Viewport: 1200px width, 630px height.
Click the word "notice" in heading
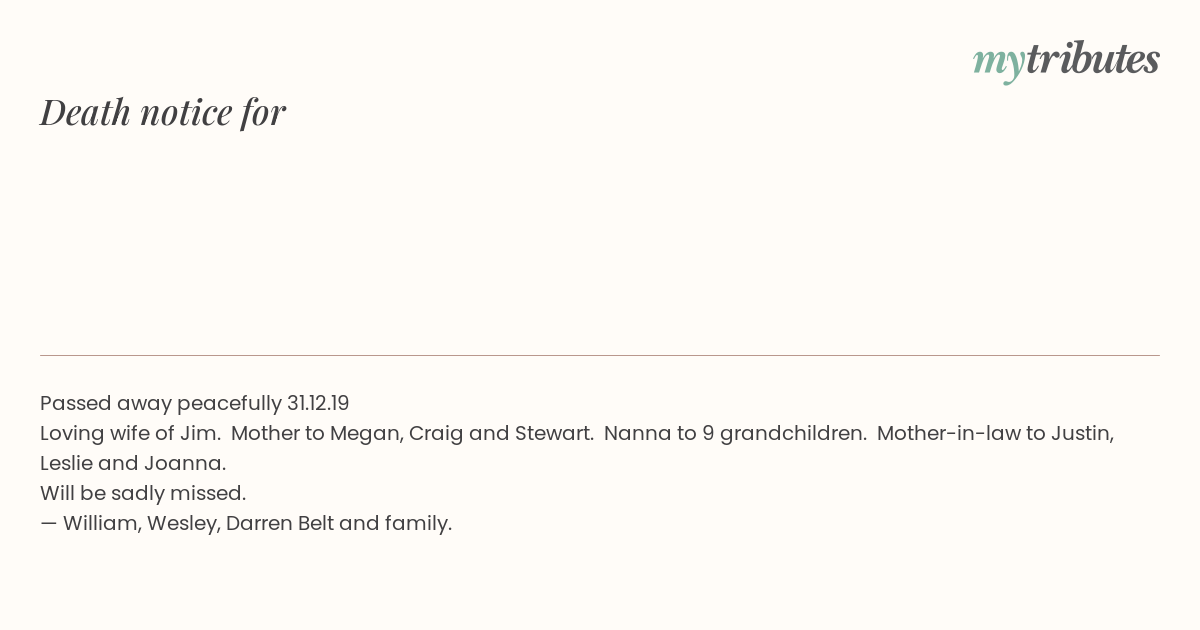click(x=186, y=112)
